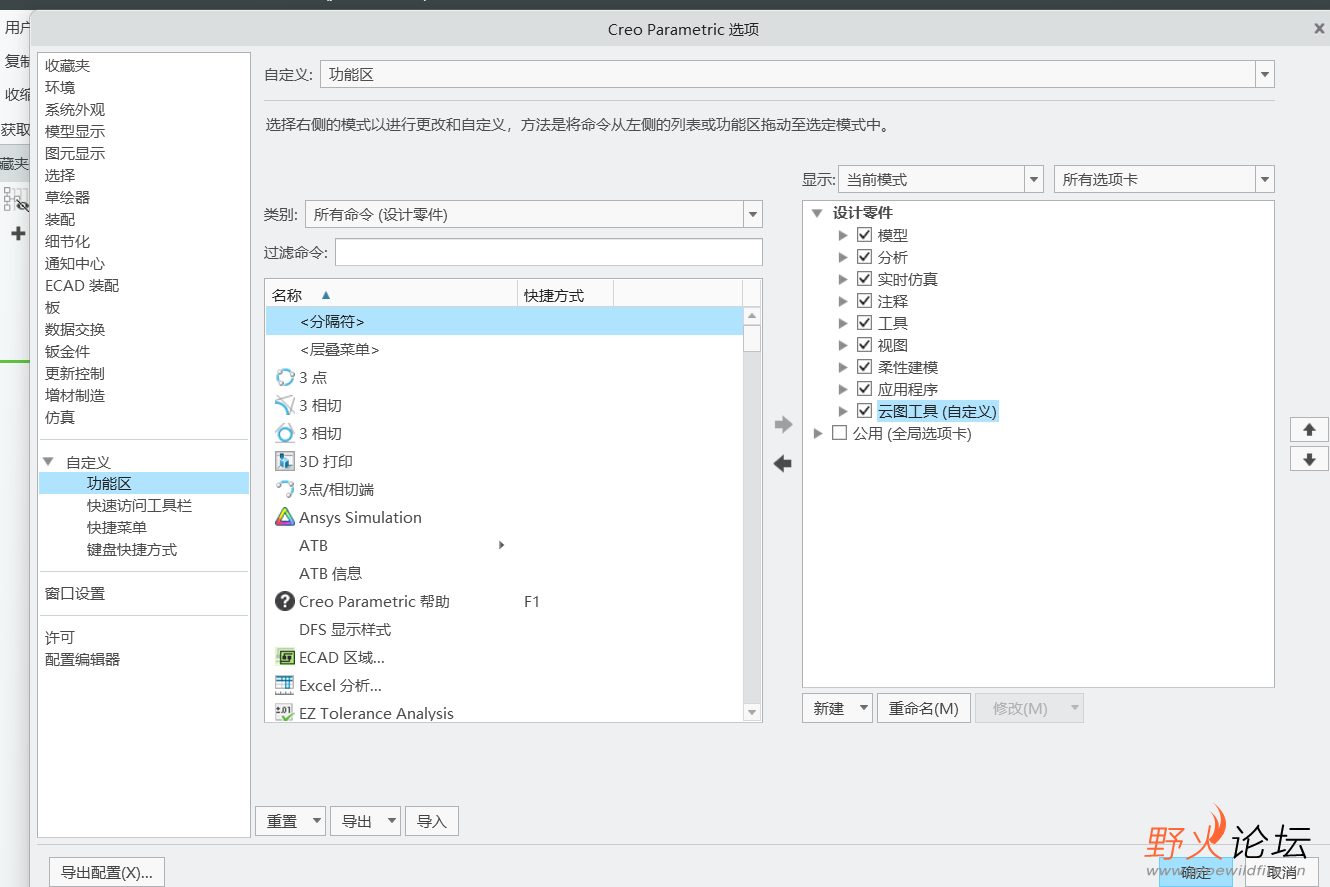The height and width of the screenshot is (887, 1330).
Task: Open the 自定义 功能区 dropdown
Action: [1265, 74]
